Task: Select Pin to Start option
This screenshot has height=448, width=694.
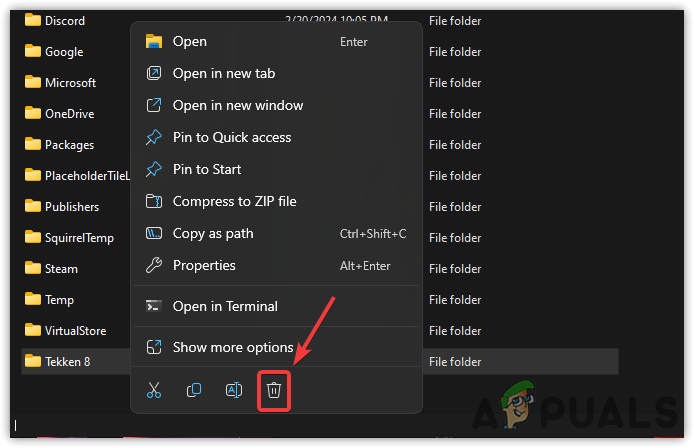Action: [x=207, y=169]
